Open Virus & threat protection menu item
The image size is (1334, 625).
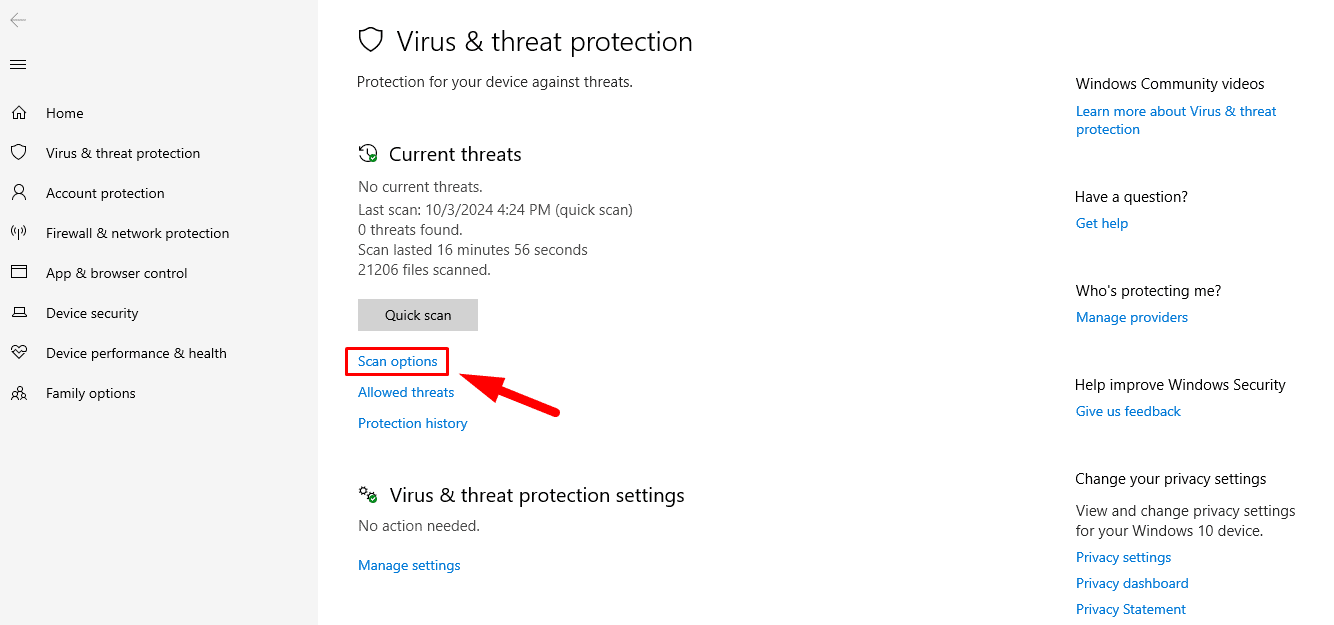click(x=123, y=153)
